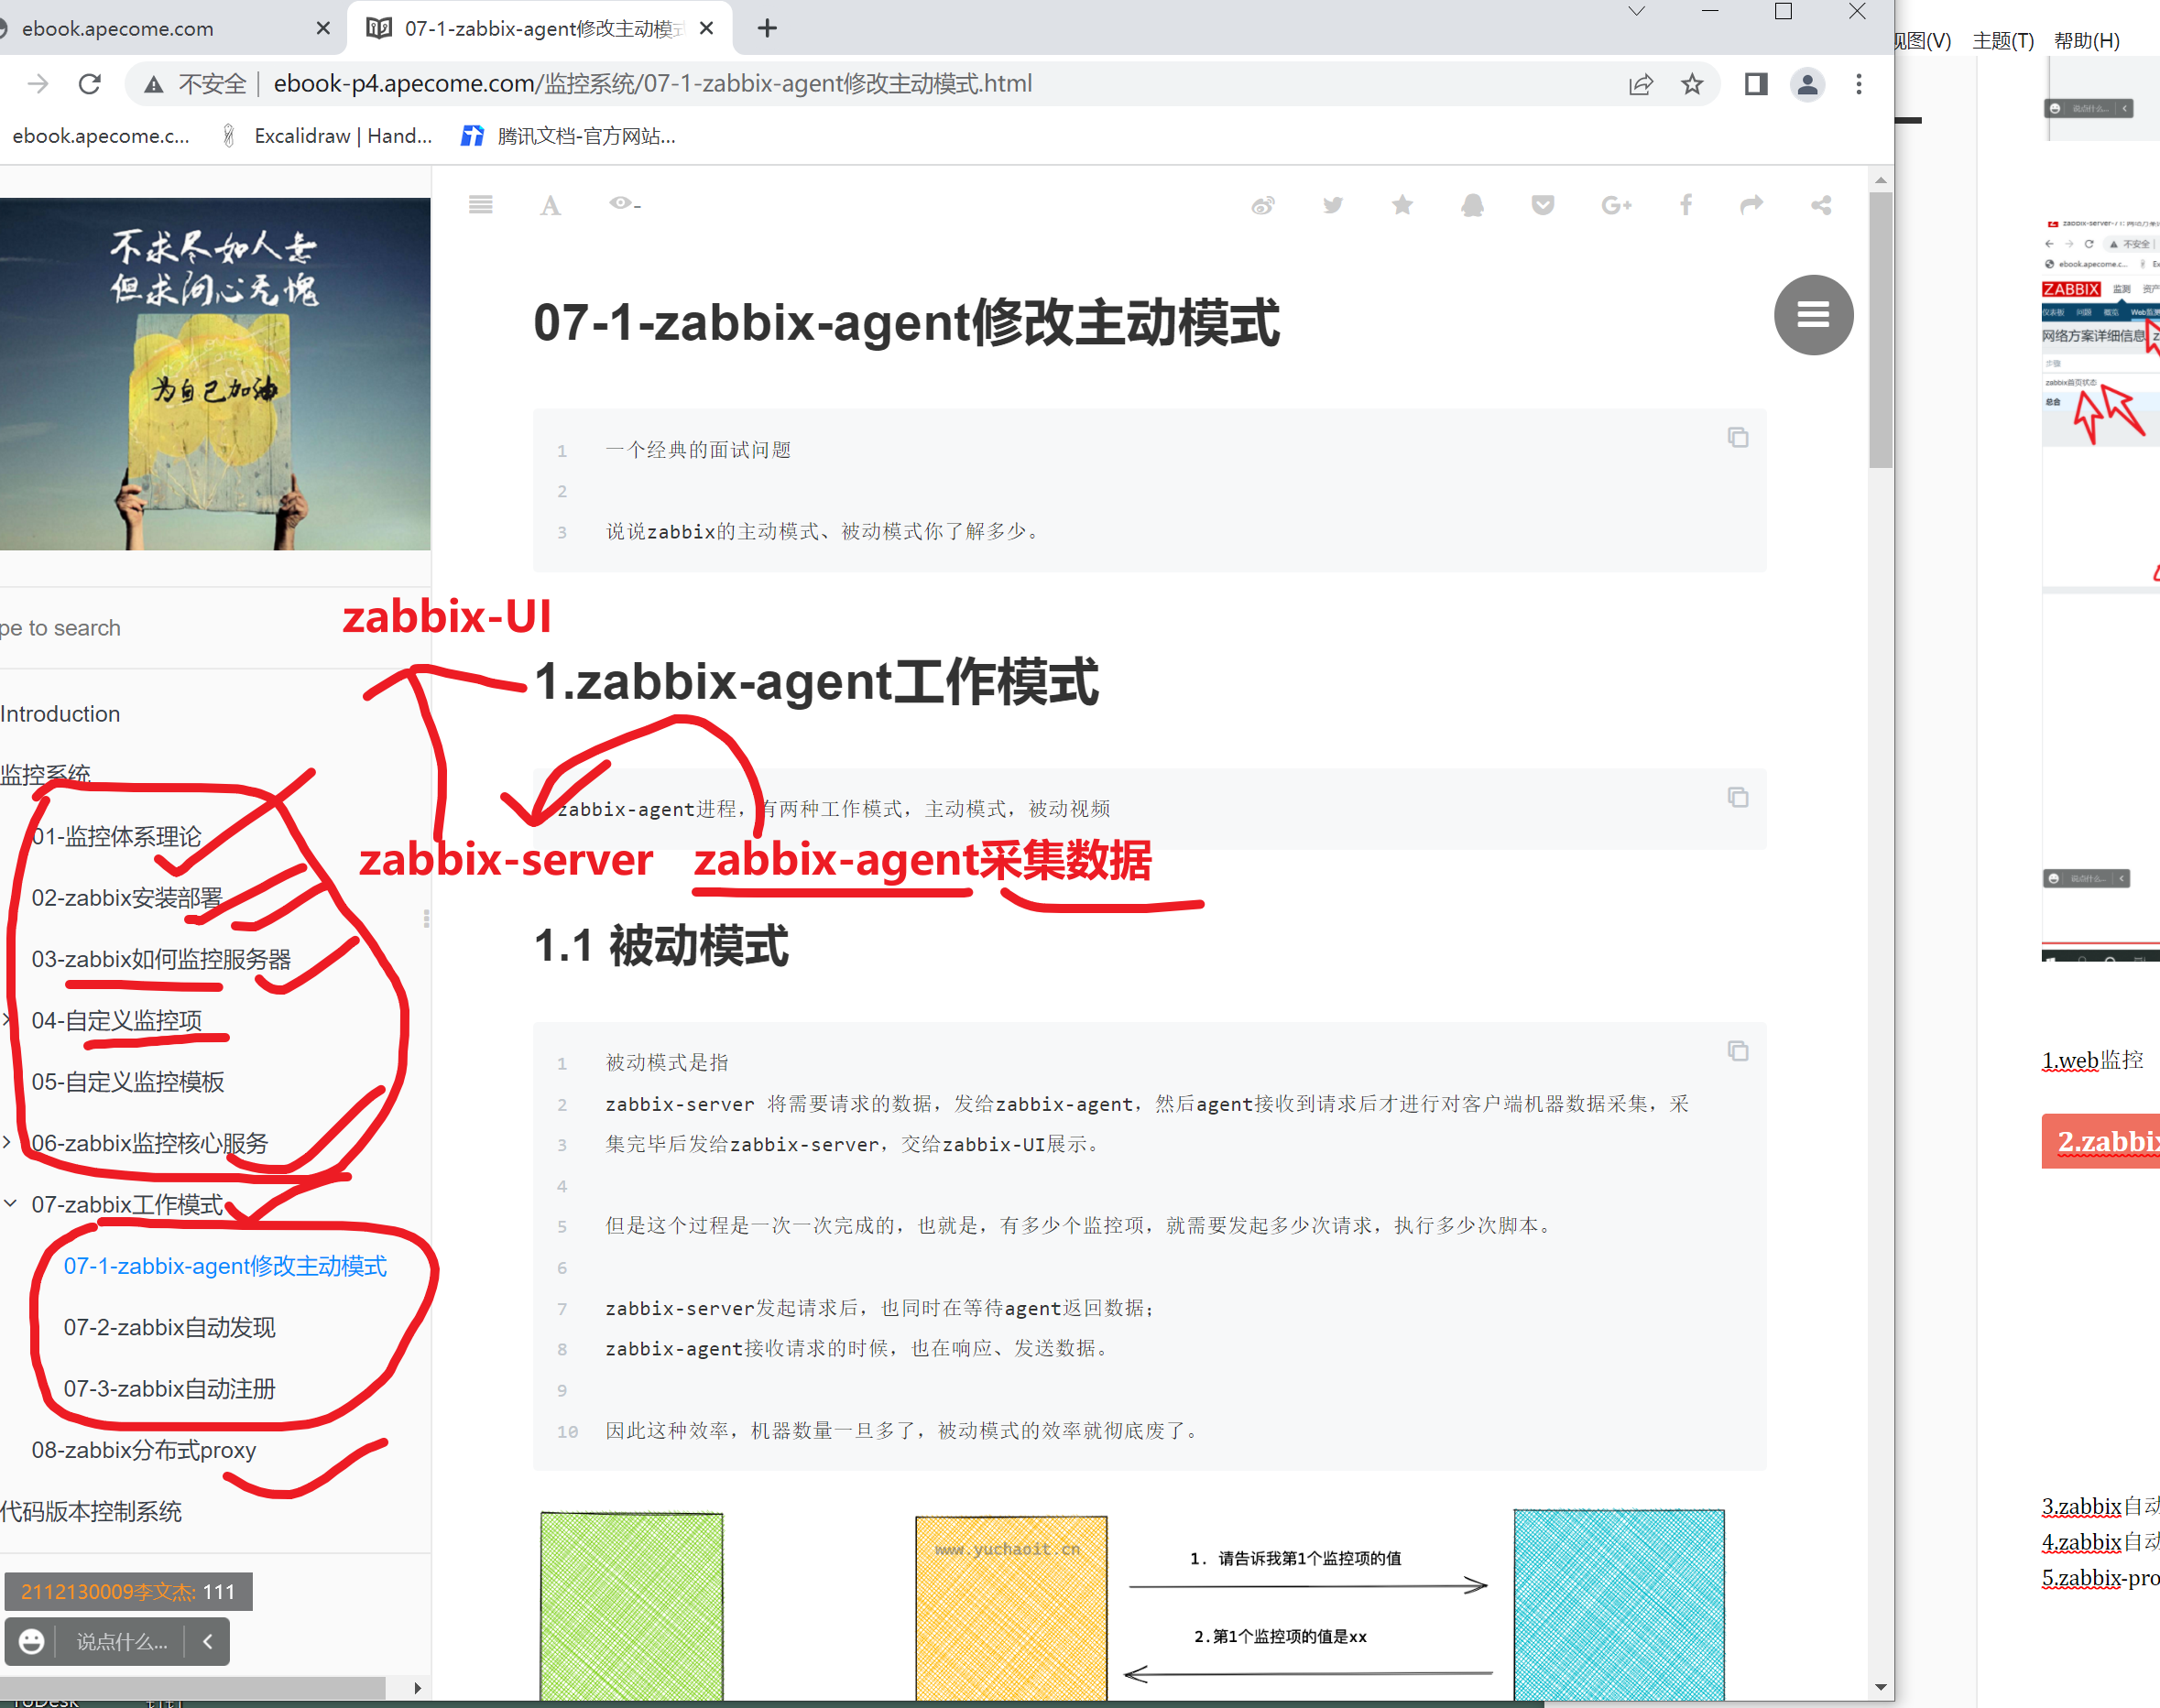2160x1708 pixels.
Task: Click the page vertical scrollbar thumb
Action: 1880,330
